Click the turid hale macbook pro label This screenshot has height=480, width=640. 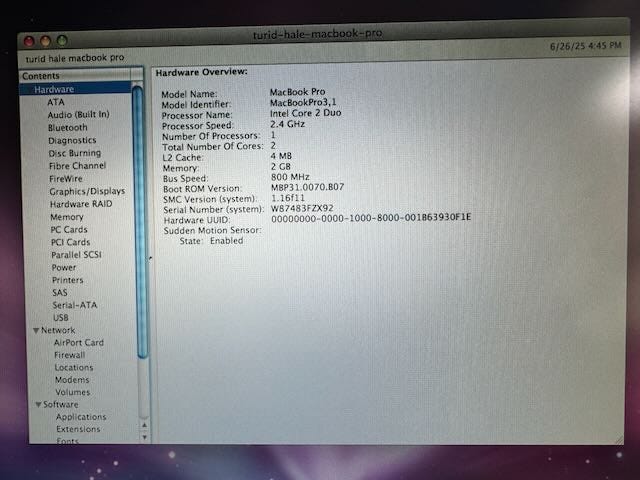(75, 58)
